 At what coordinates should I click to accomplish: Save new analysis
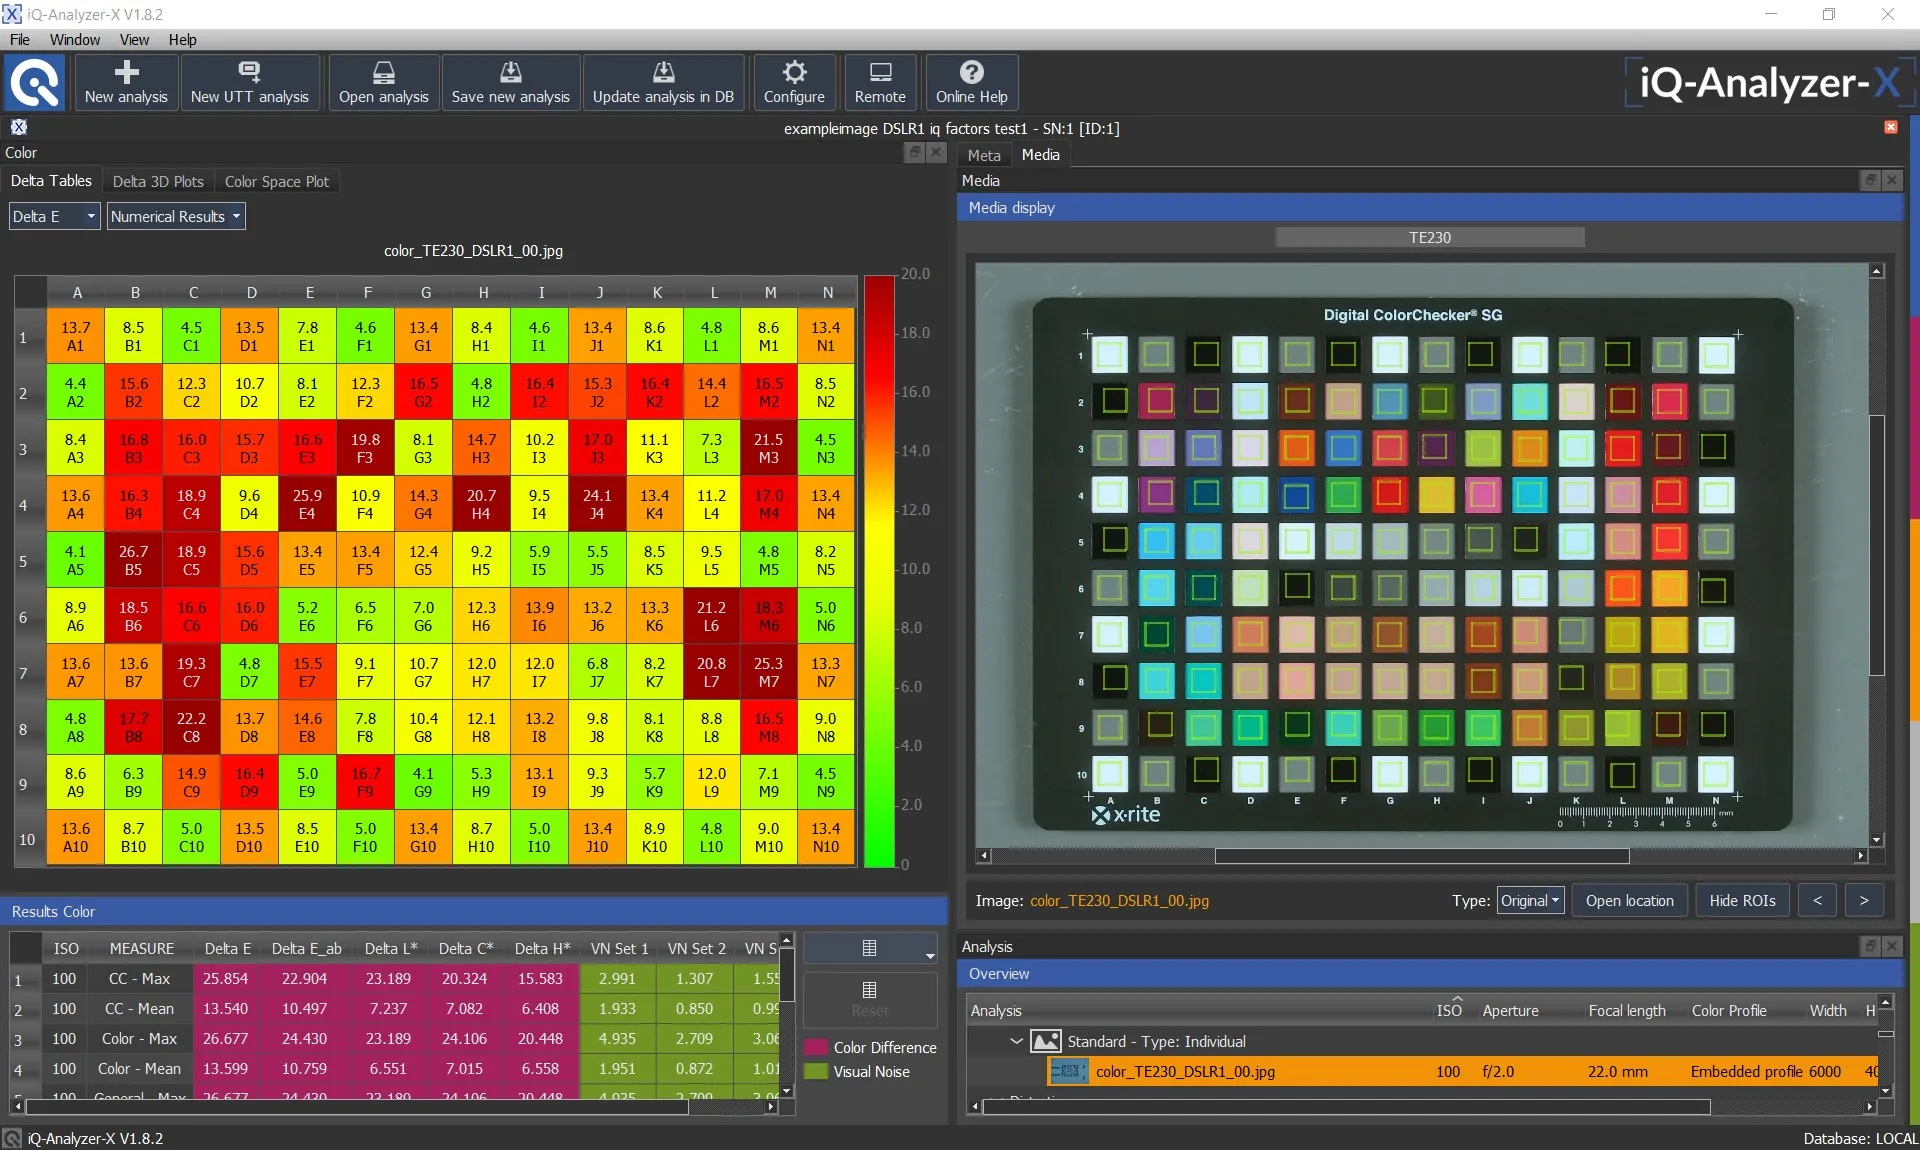511,82
